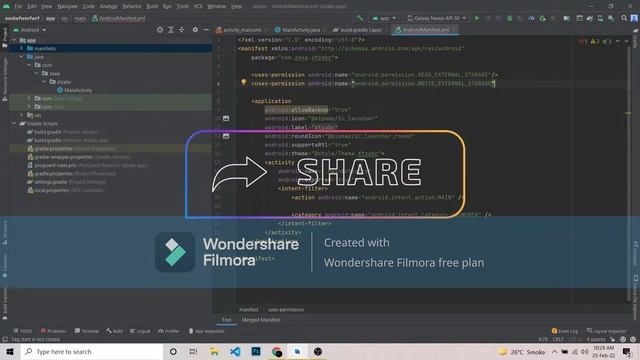Open the File menu
The width and height of the screenshot is (640, 360).
[x=18, y=6]
